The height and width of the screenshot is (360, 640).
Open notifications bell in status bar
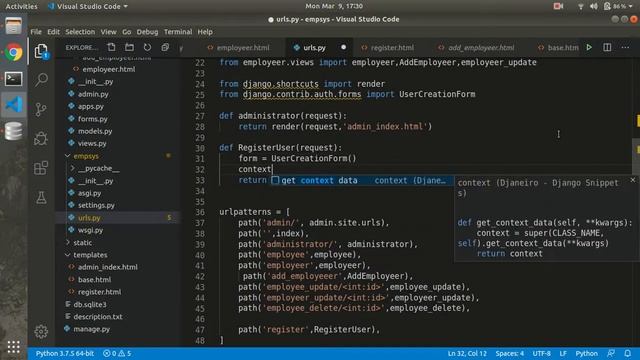pos(628,353)
